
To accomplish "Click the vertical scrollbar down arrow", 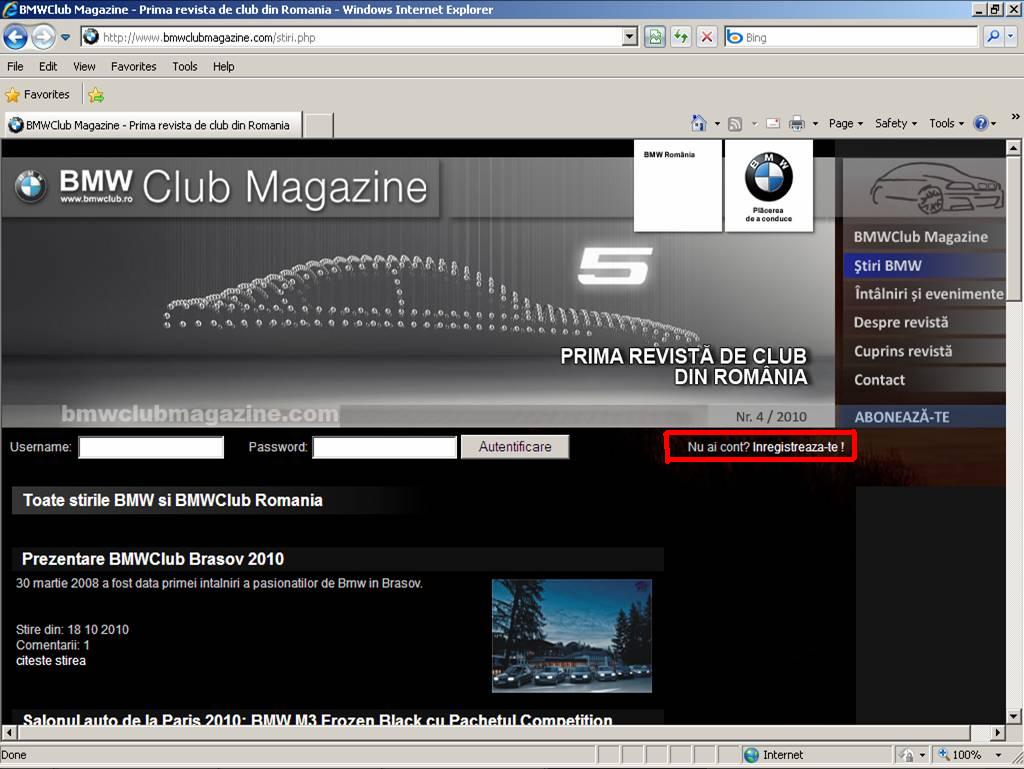I will click(1014, 716).
